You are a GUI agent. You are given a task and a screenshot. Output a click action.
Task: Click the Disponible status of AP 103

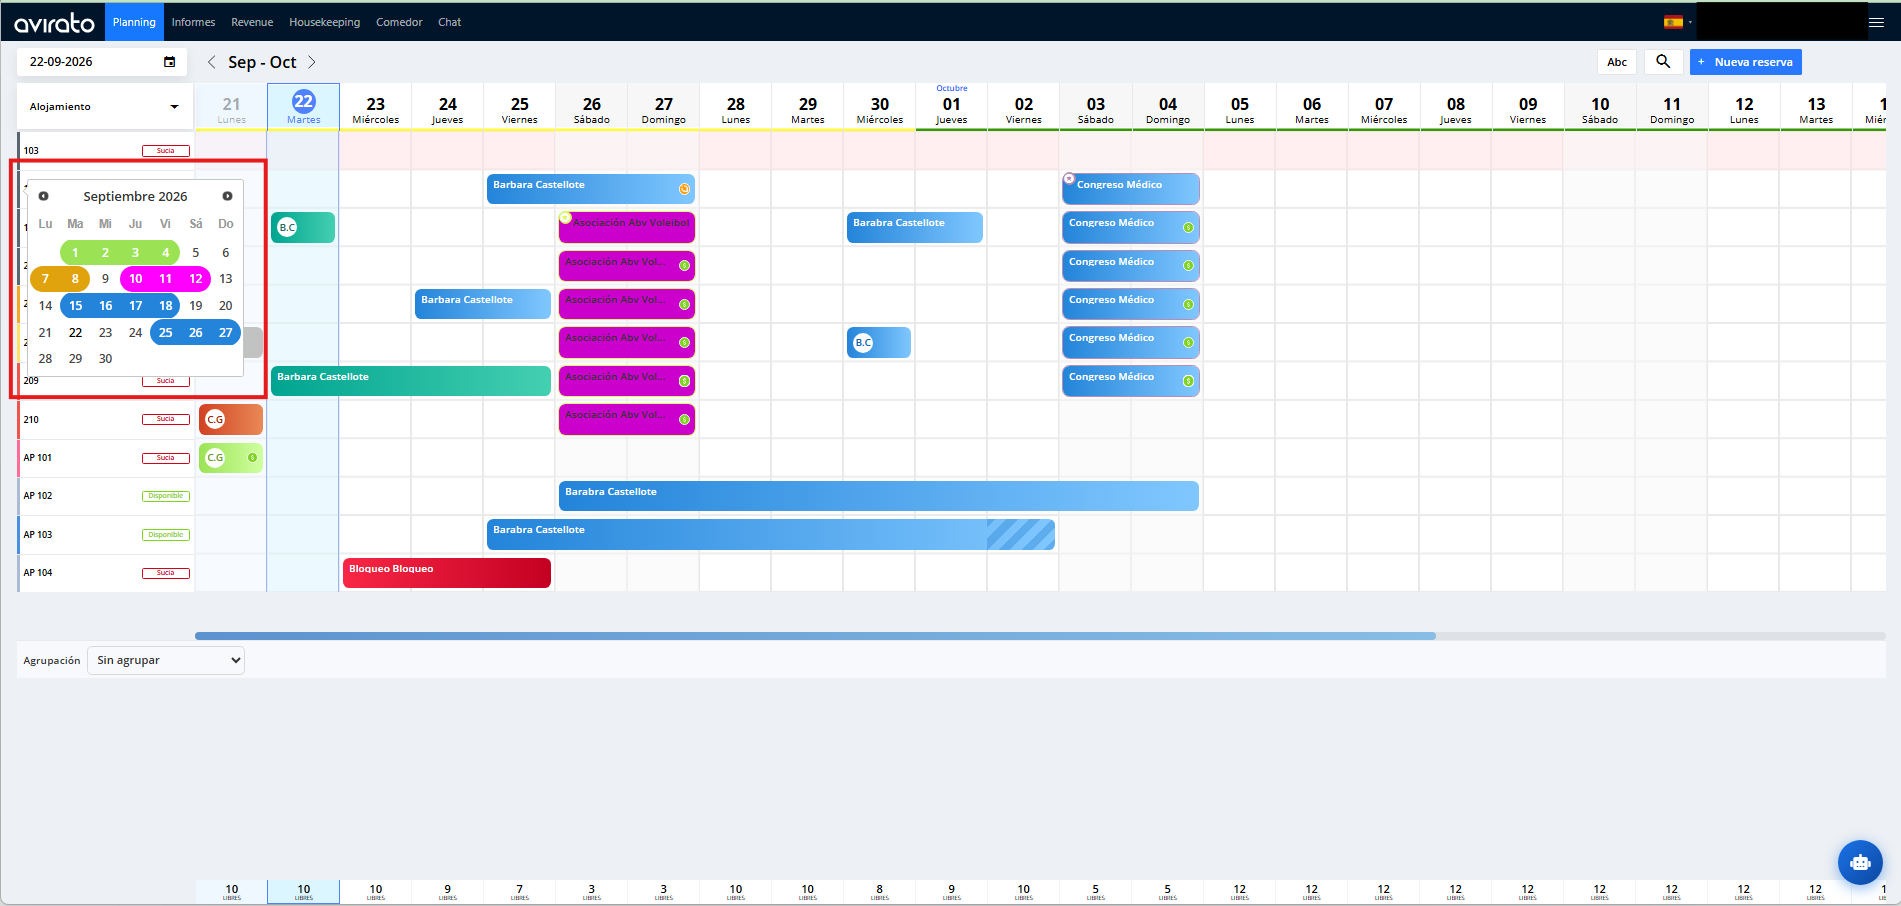(x=165, y=535)
